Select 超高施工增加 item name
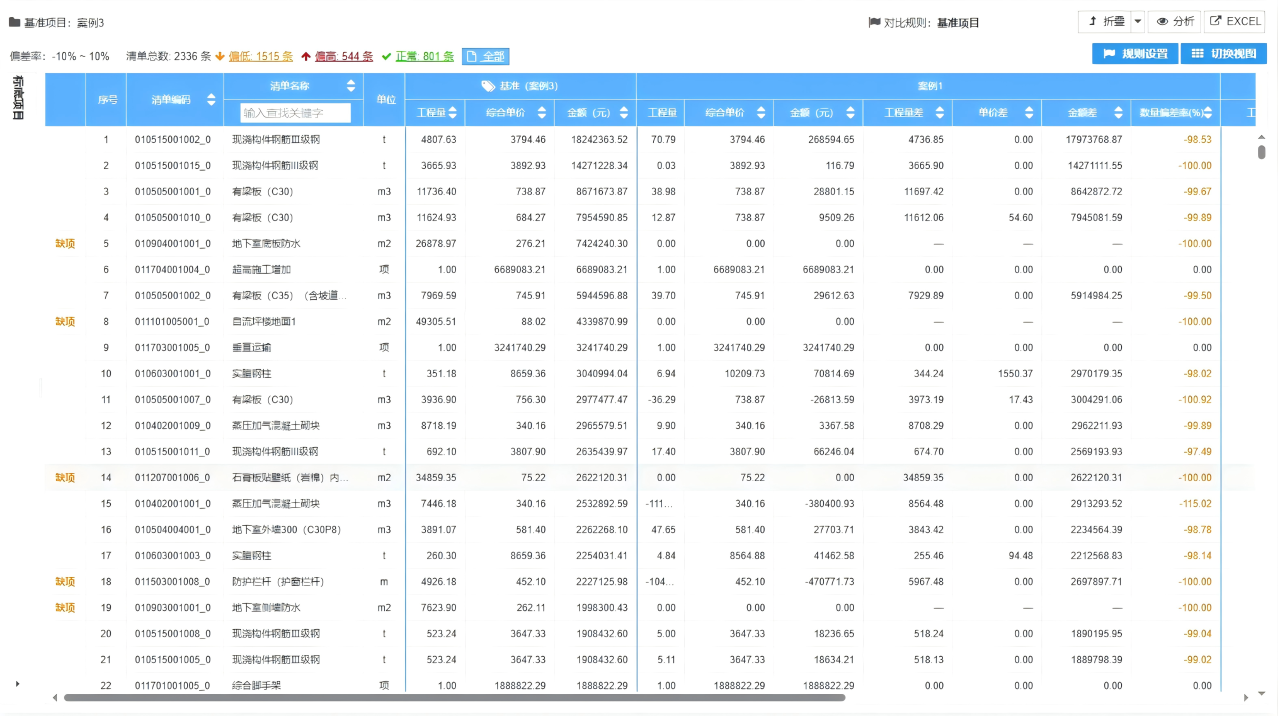The width and height of the screenshot is (1280, 716). (261, 270)
